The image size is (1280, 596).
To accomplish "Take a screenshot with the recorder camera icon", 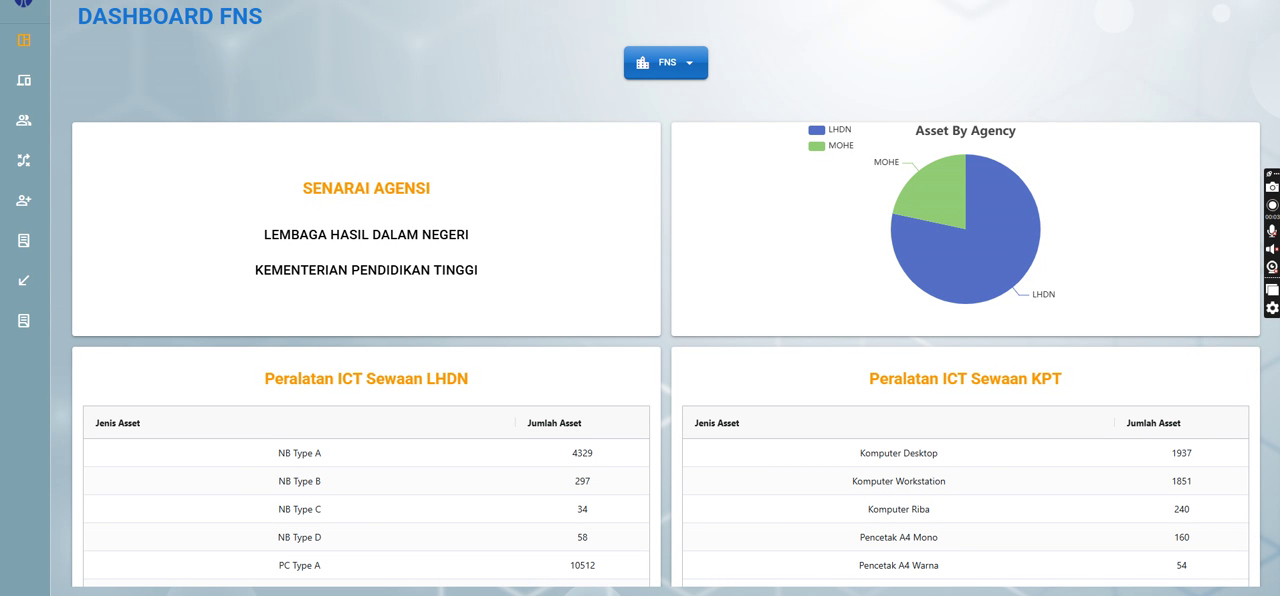I will (x=1272, y=187).
